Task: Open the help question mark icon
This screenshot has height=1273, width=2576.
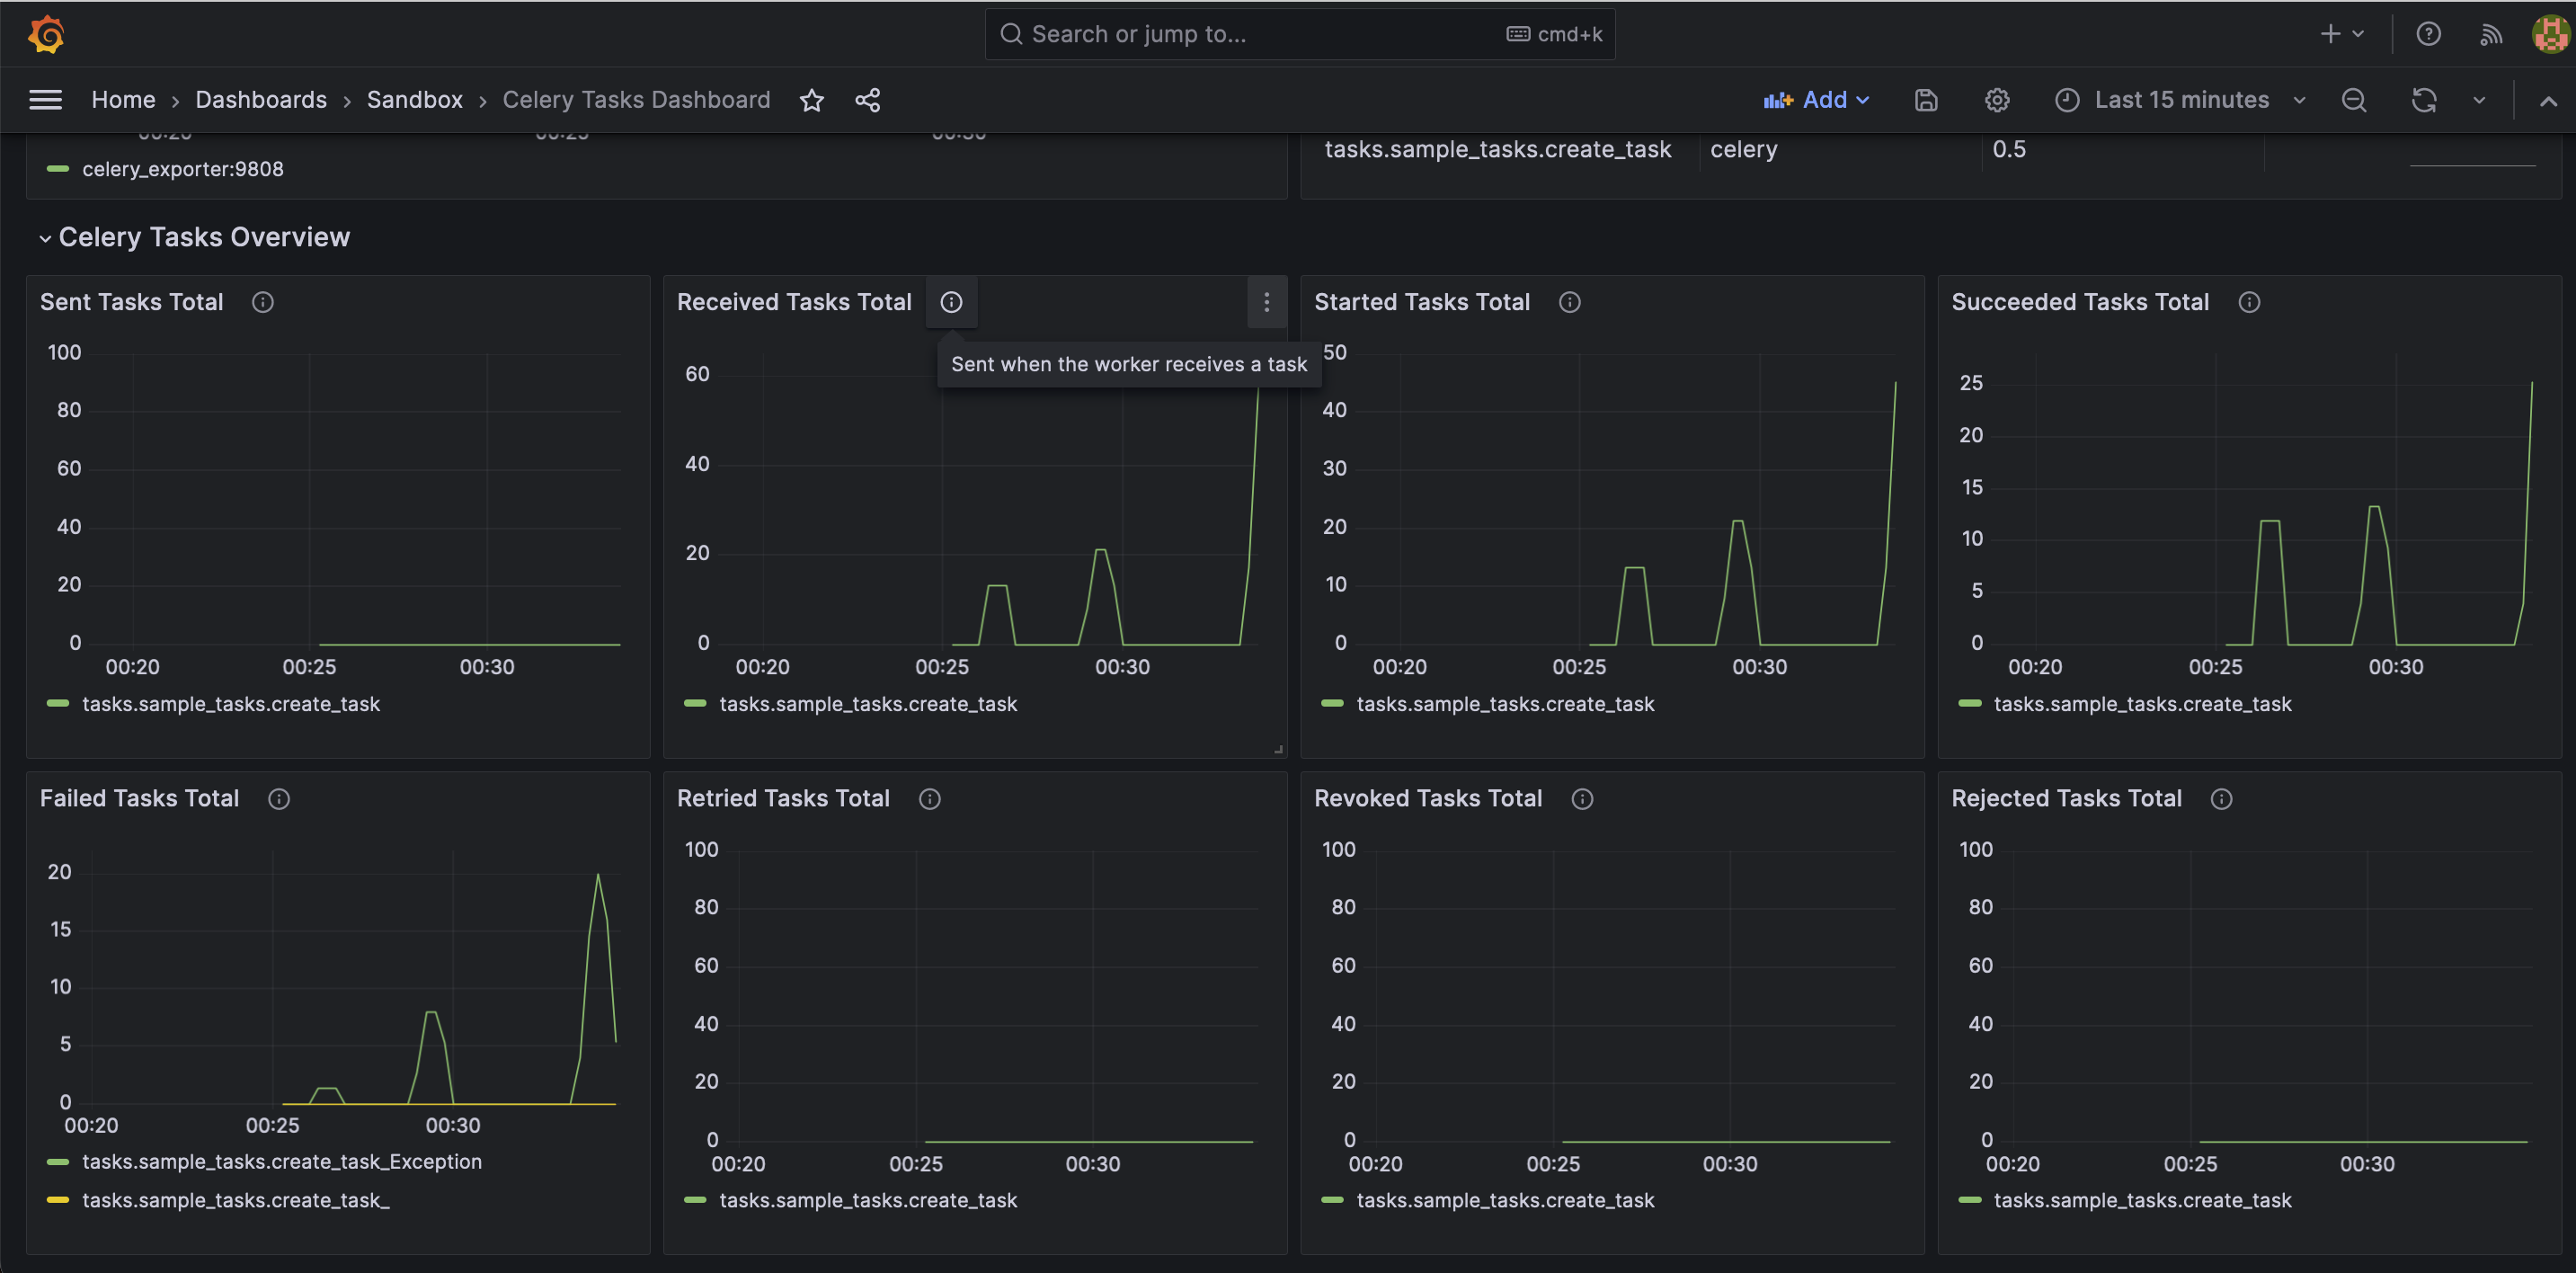Action: point(2428,34)
